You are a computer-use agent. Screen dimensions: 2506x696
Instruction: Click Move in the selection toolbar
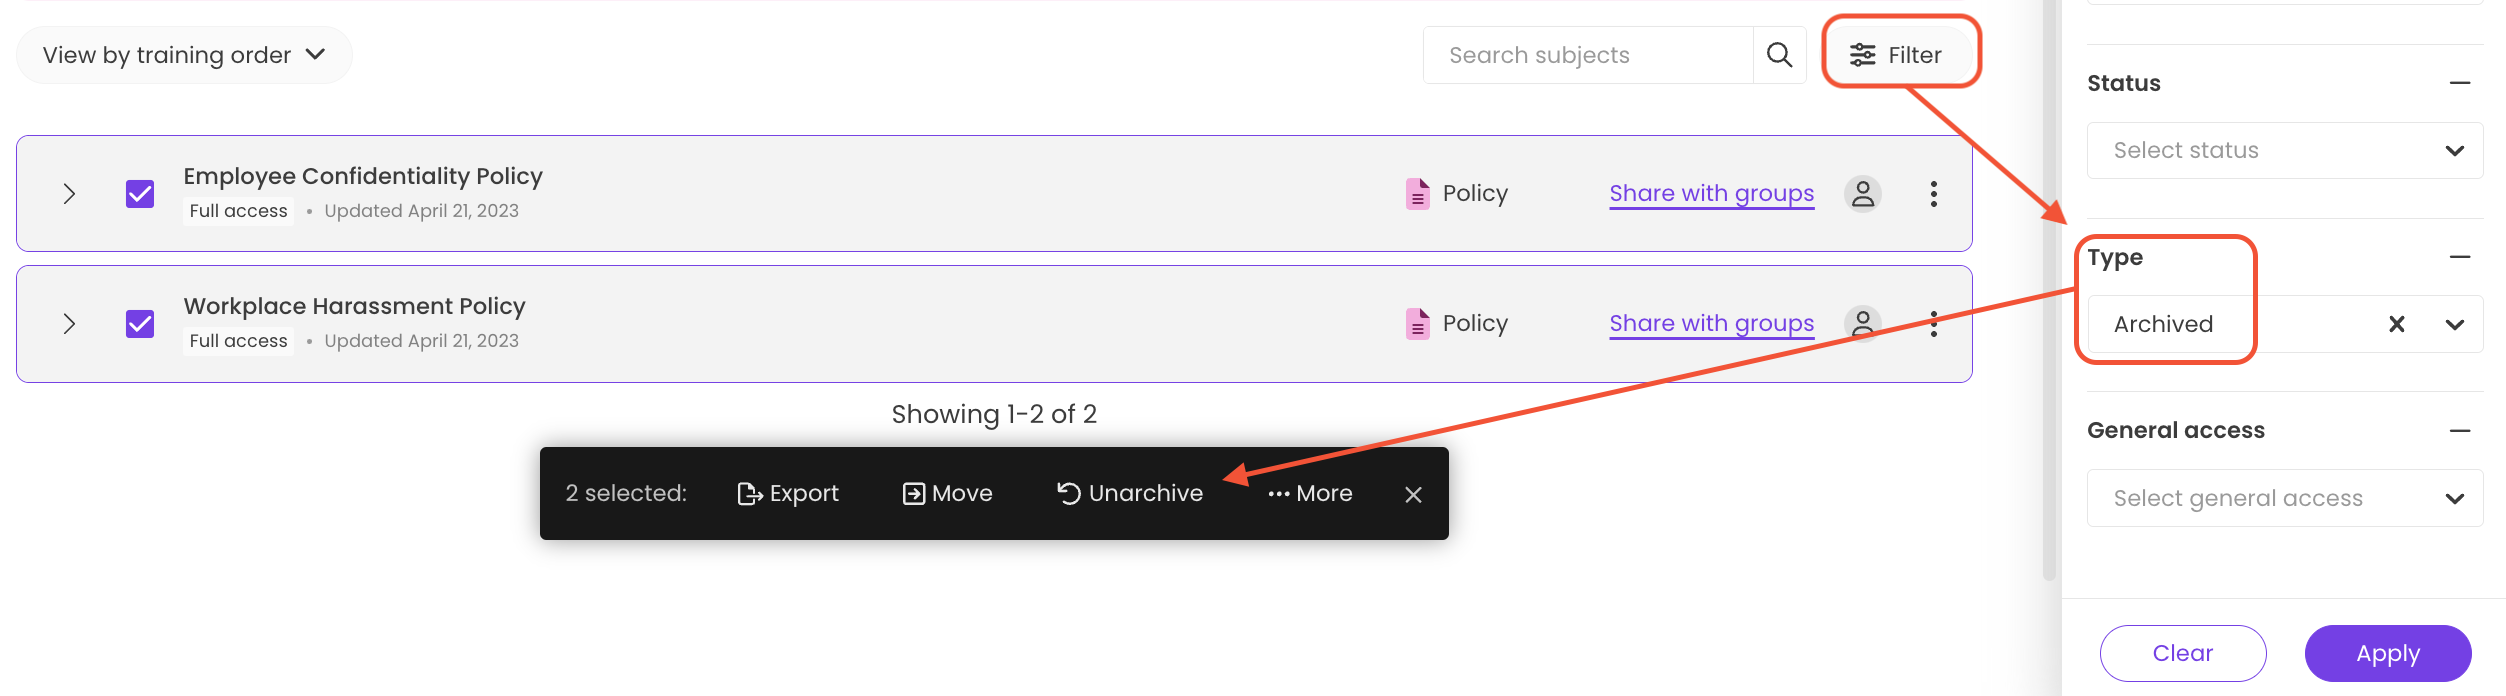click(947, 494)
